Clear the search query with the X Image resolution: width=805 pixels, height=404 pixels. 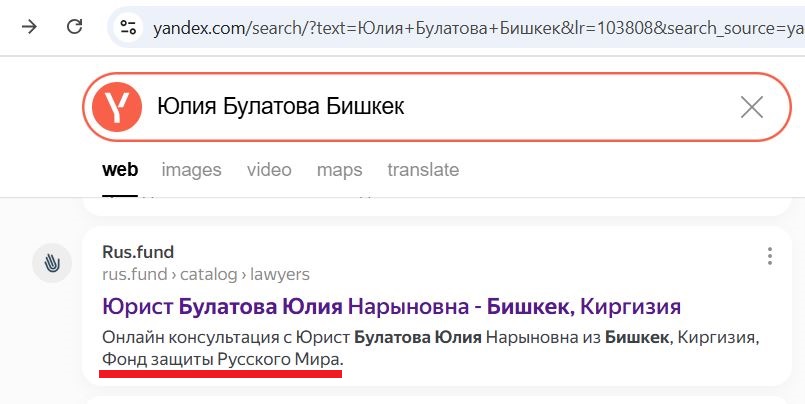752,107
